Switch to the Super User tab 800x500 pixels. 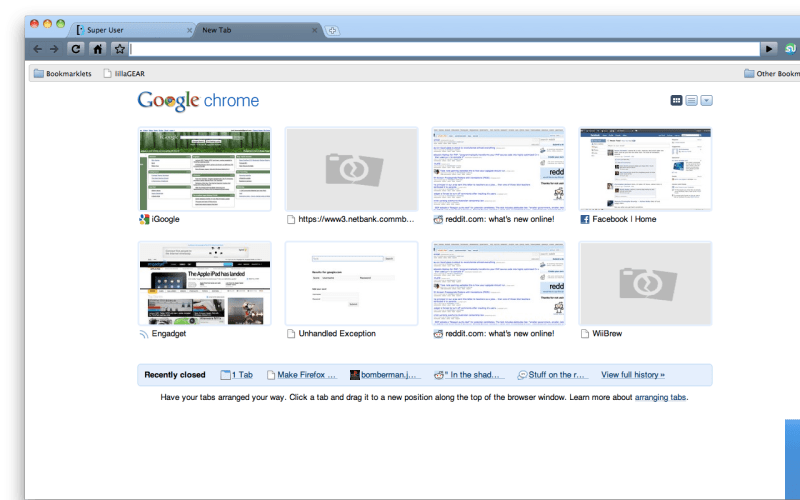tap(132, 30)
